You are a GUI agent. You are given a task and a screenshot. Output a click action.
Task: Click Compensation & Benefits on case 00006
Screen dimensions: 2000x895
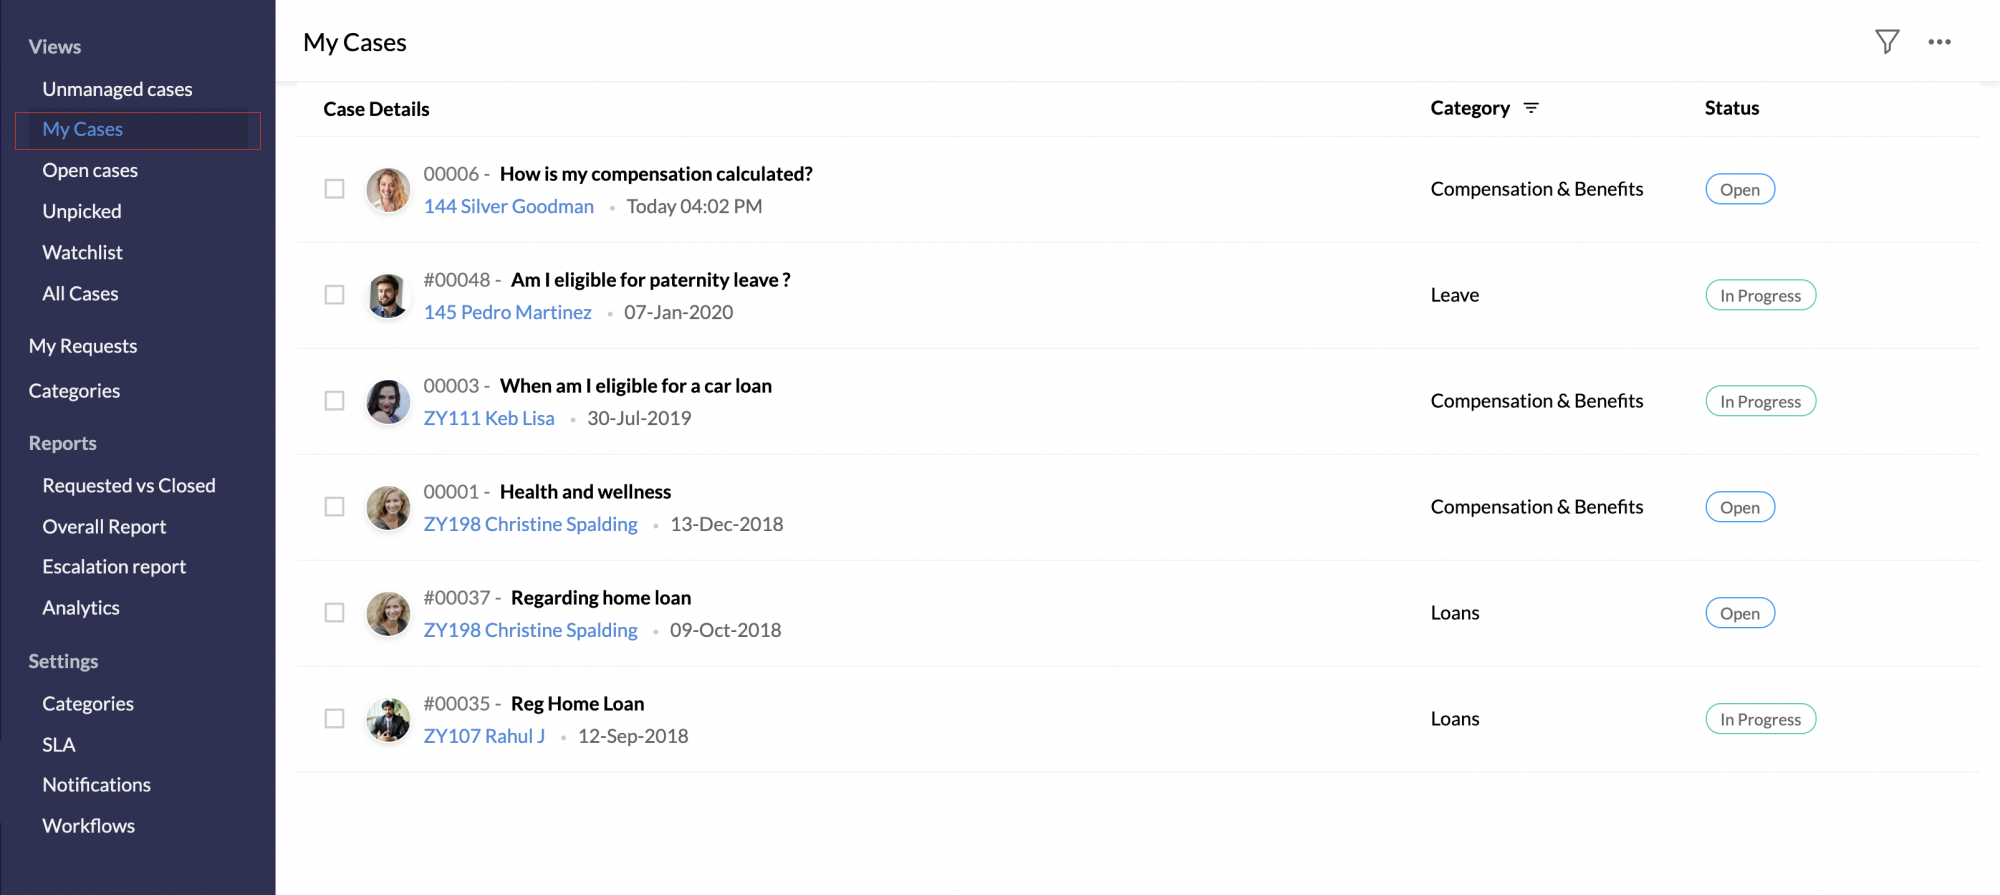(1536, 189)
